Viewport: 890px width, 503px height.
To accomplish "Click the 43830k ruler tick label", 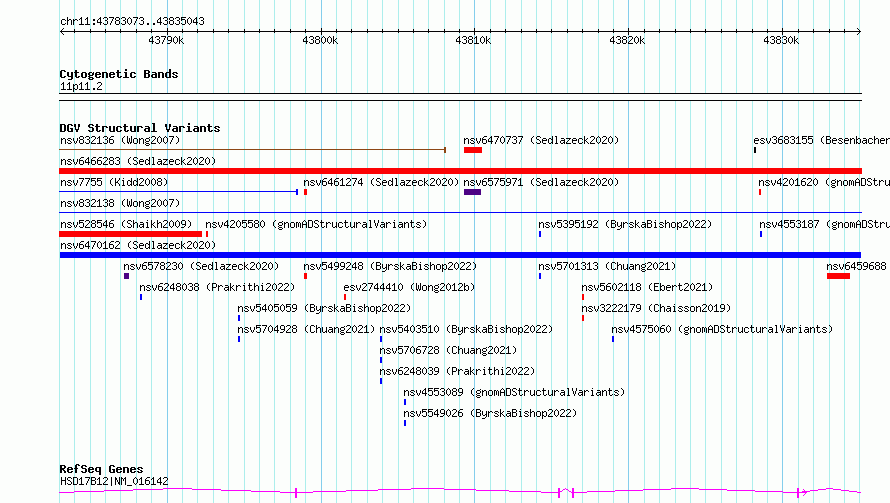I will click(781, 40).
